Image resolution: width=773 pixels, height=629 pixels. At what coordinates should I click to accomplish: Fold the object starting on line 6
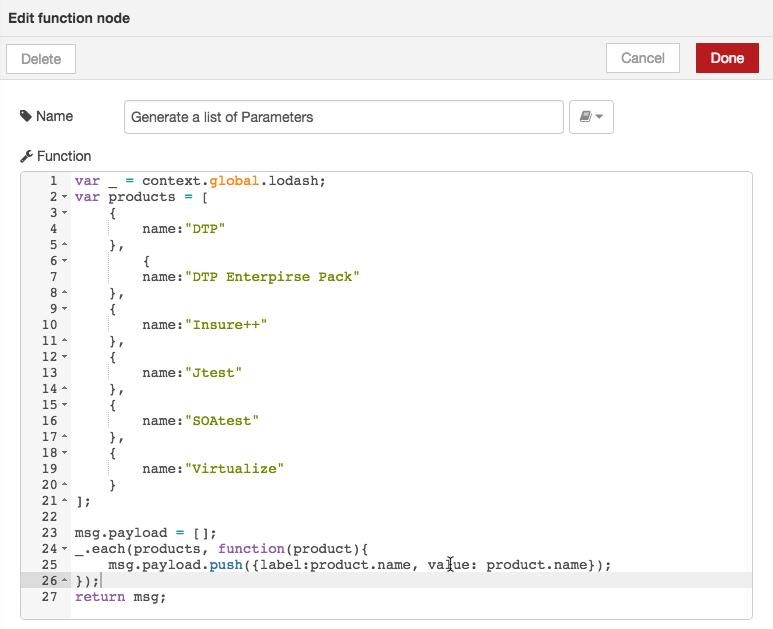click(x=65, y=261)
